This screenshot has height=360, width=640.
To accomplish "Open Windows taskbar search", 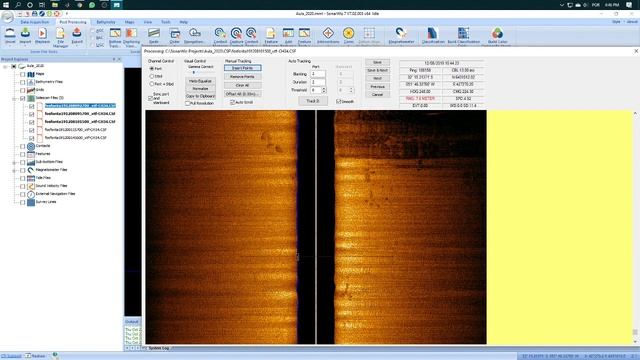I will point(18,5).
